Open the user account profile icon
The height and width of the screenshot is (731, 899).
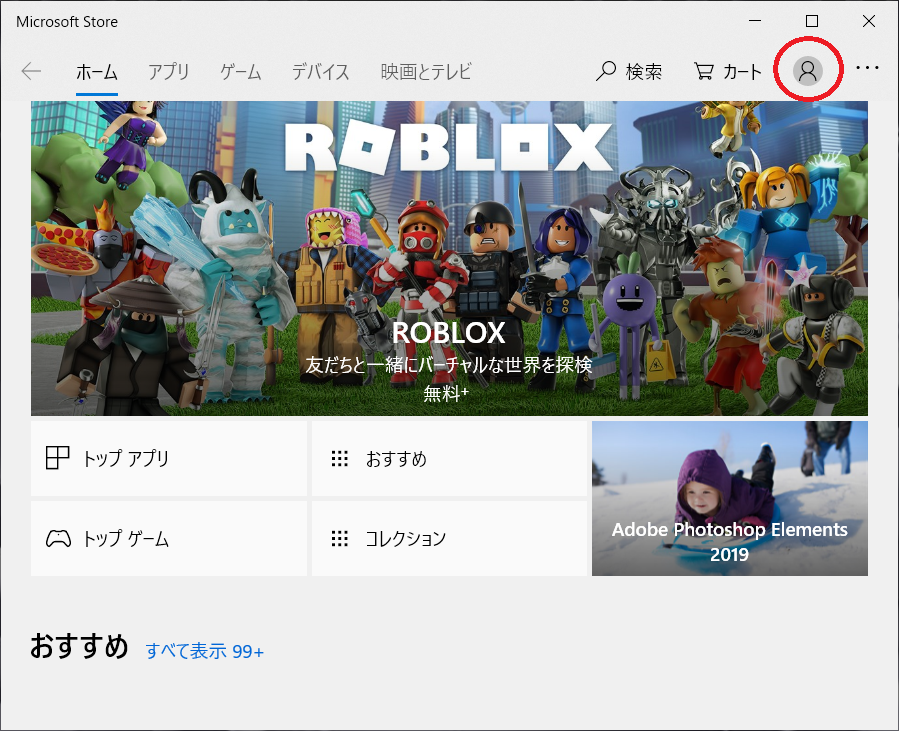coord(808,71)
